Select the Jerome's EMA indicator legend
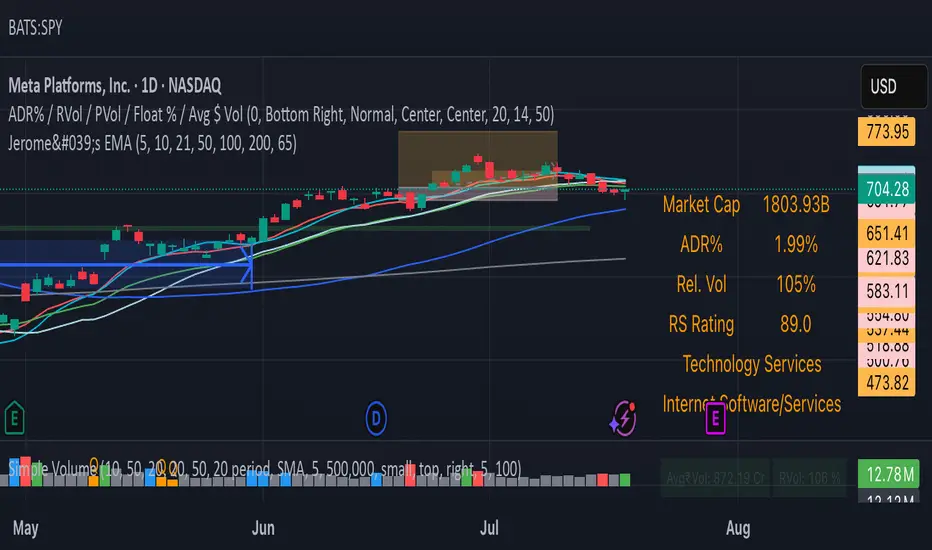932x550 pixels. [x=152, y=143]
